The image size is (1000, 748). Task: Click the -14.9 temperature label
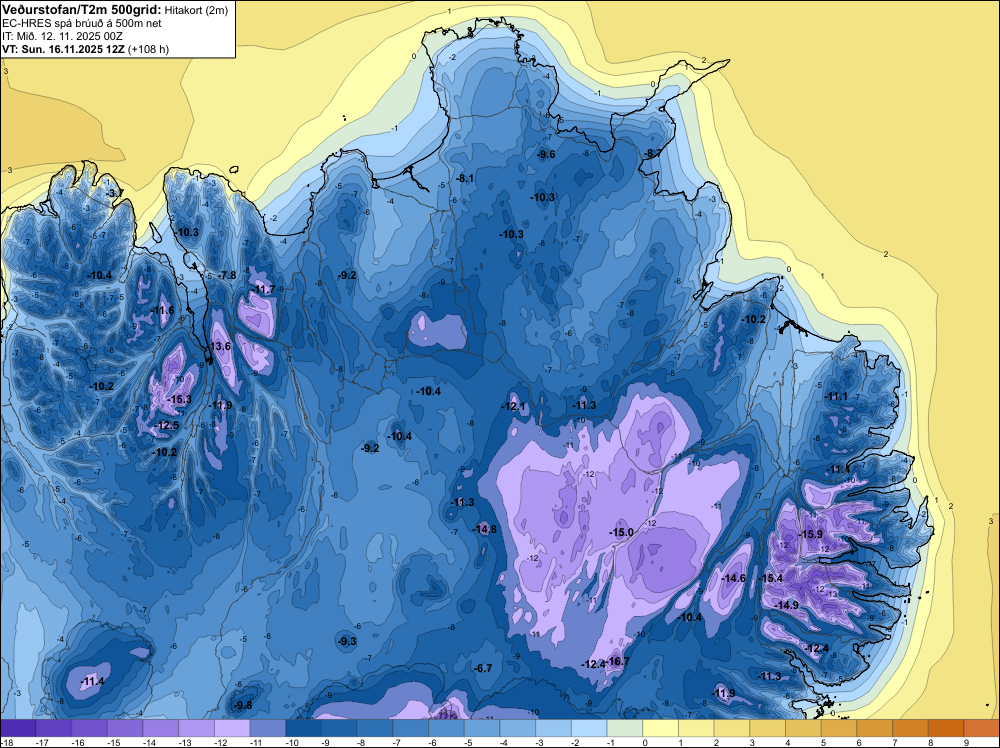788,605
